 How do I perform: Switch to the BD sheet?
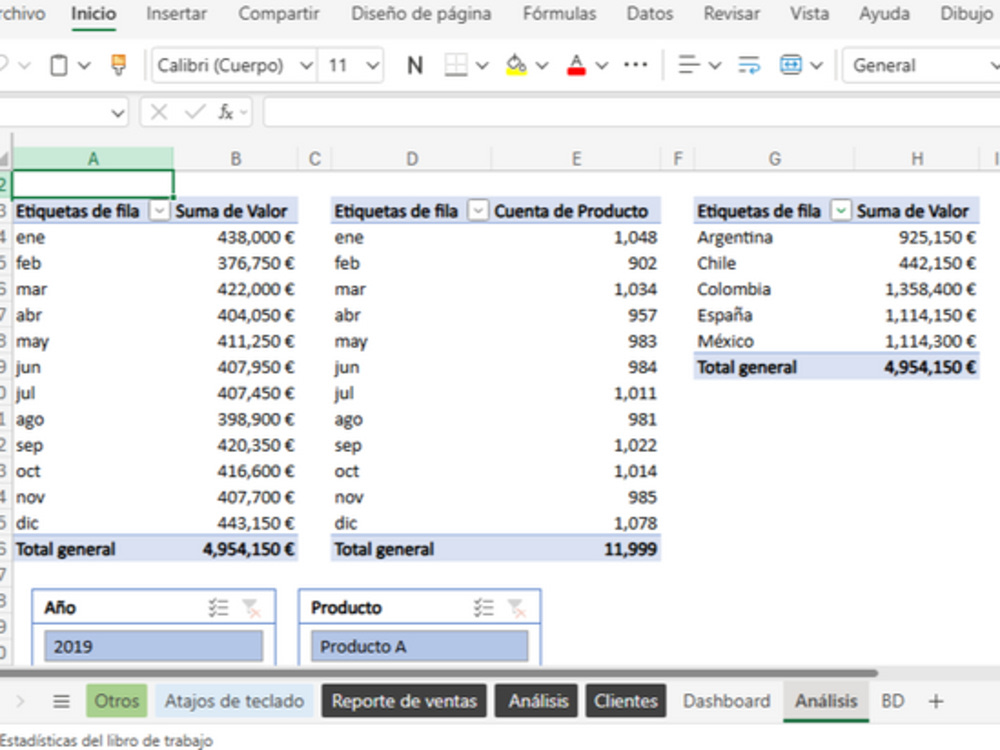pyautogui.click(x=893, y=701)
